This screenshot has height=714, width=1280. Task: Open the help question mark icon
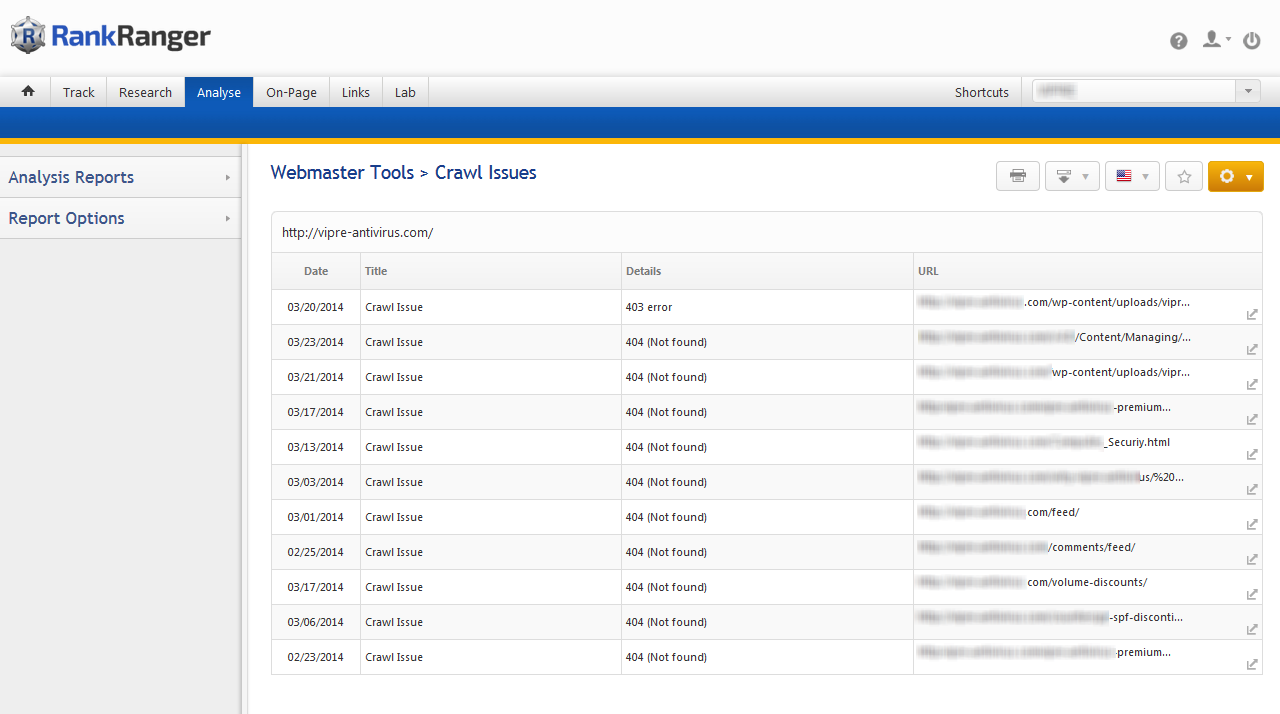(1179, 41)
